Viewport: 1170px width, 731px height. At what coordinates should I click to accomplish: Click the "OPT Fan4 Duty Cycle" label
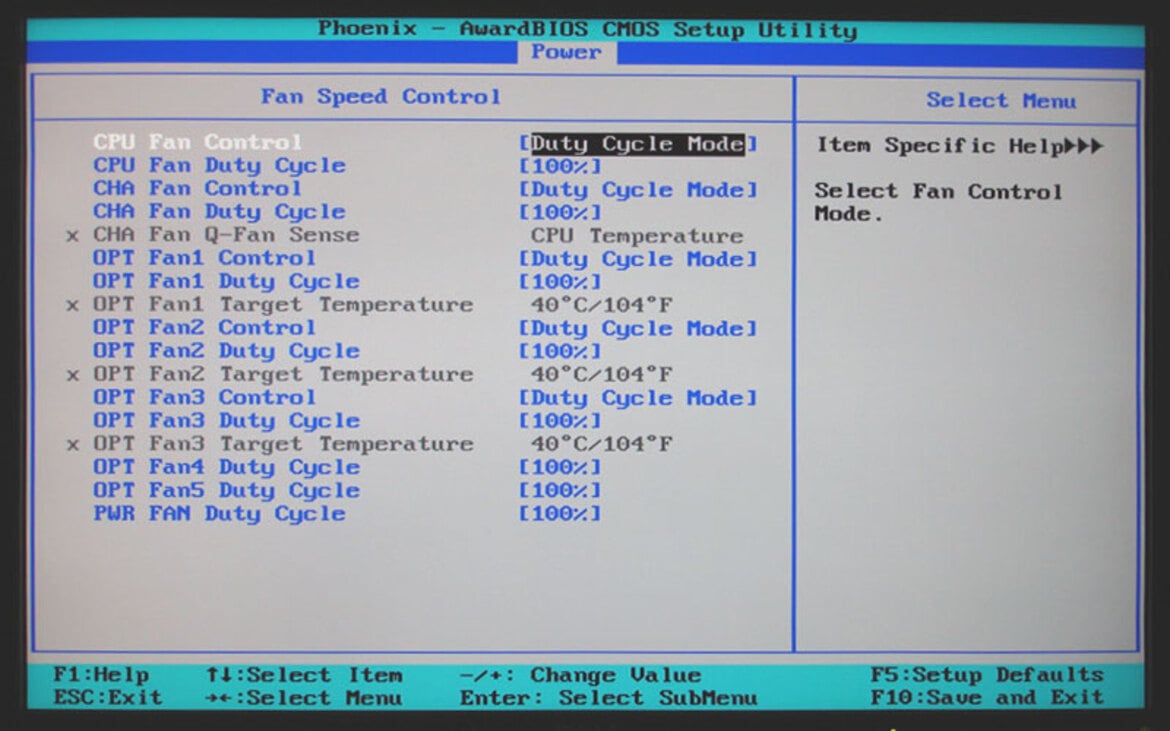226,467
